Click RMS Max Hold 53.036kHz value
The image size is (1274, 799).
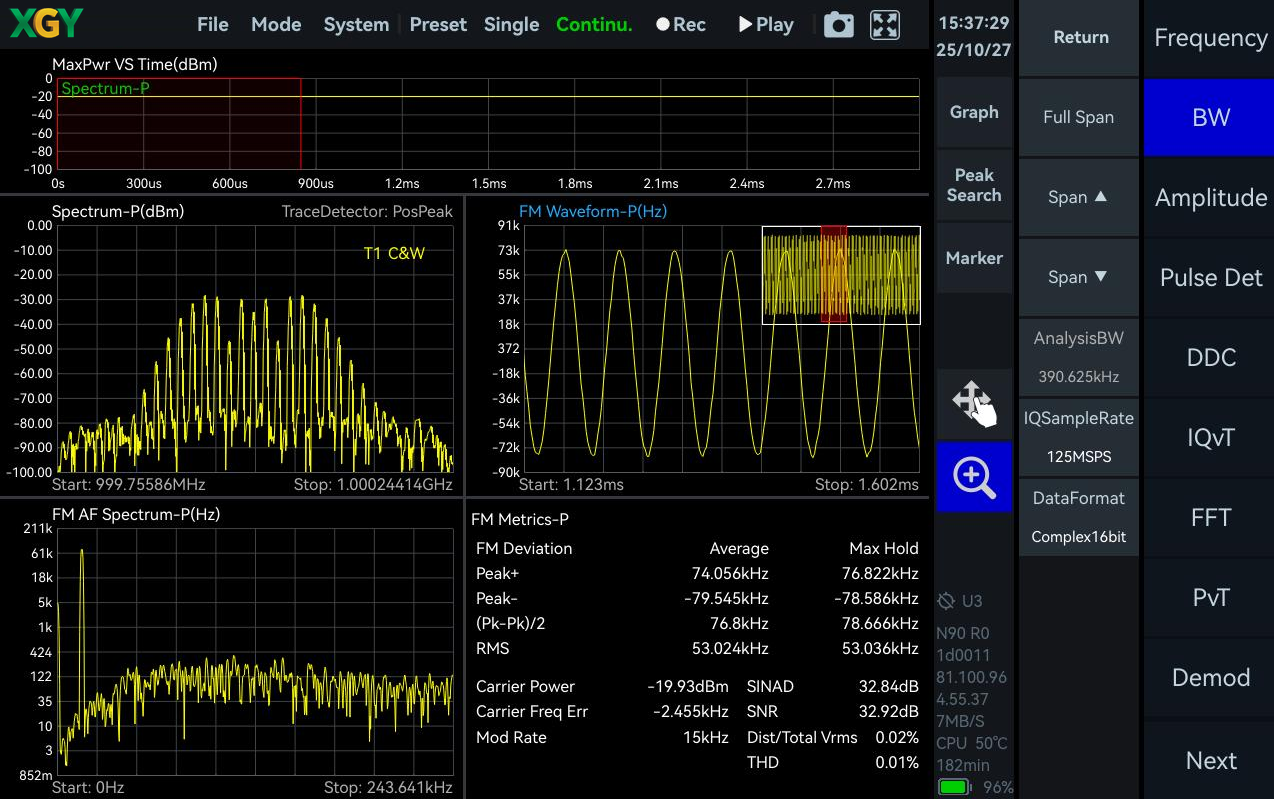tap(880, 648)
